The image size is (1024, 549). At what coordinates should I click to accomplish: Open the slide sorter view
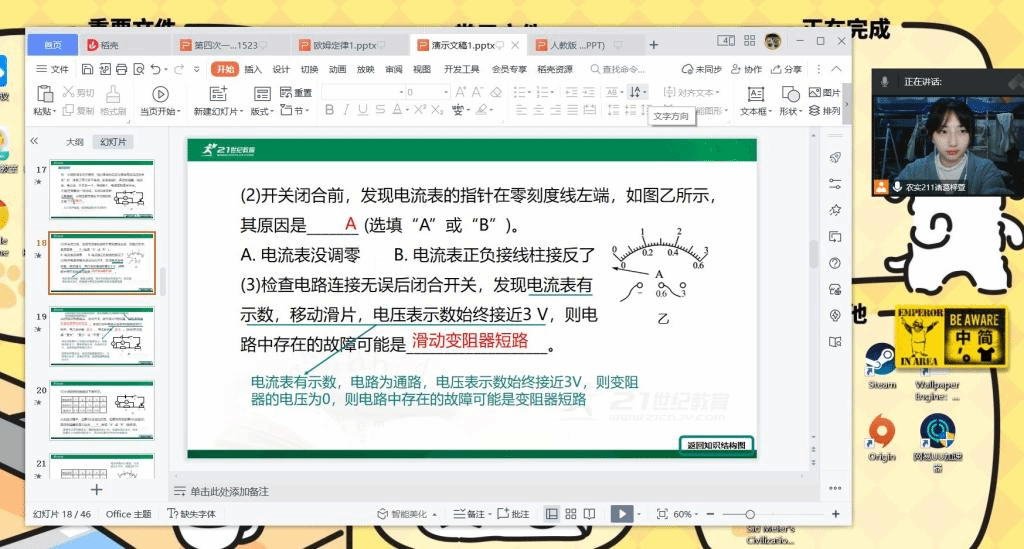point(570,514)
